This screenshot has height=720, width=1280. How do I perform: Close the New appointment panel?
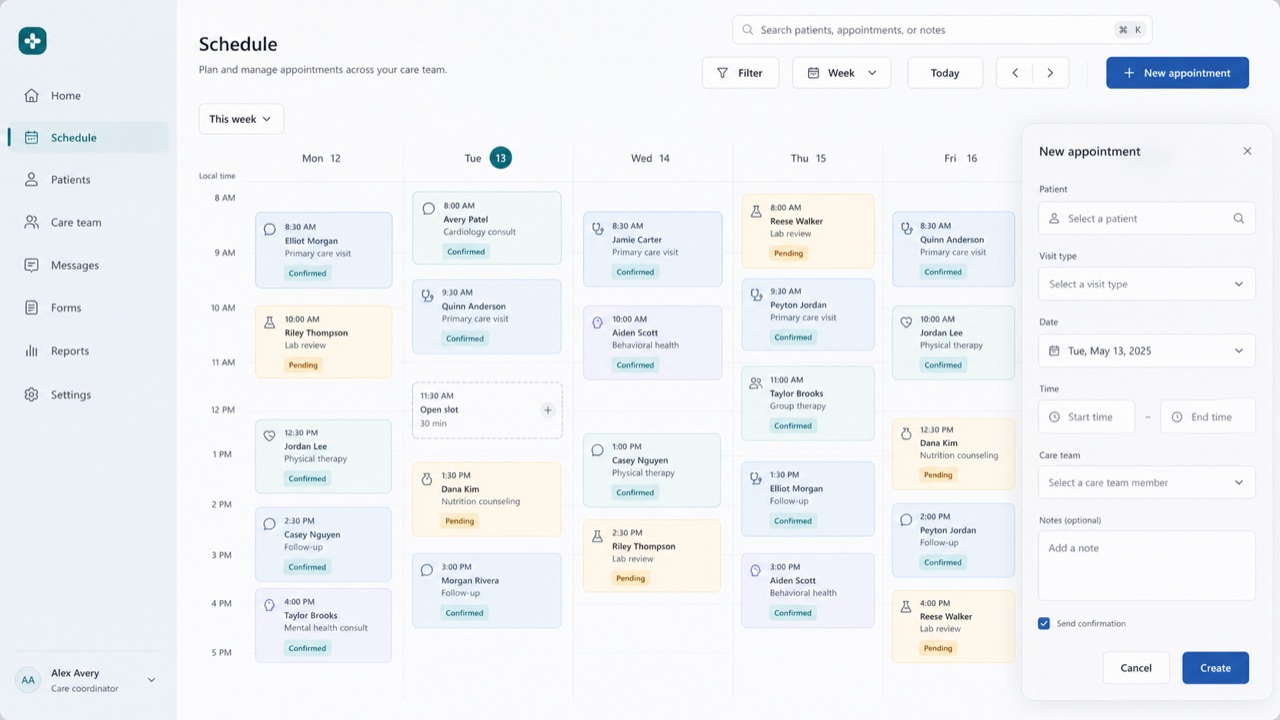click(x=1247, y=151)
